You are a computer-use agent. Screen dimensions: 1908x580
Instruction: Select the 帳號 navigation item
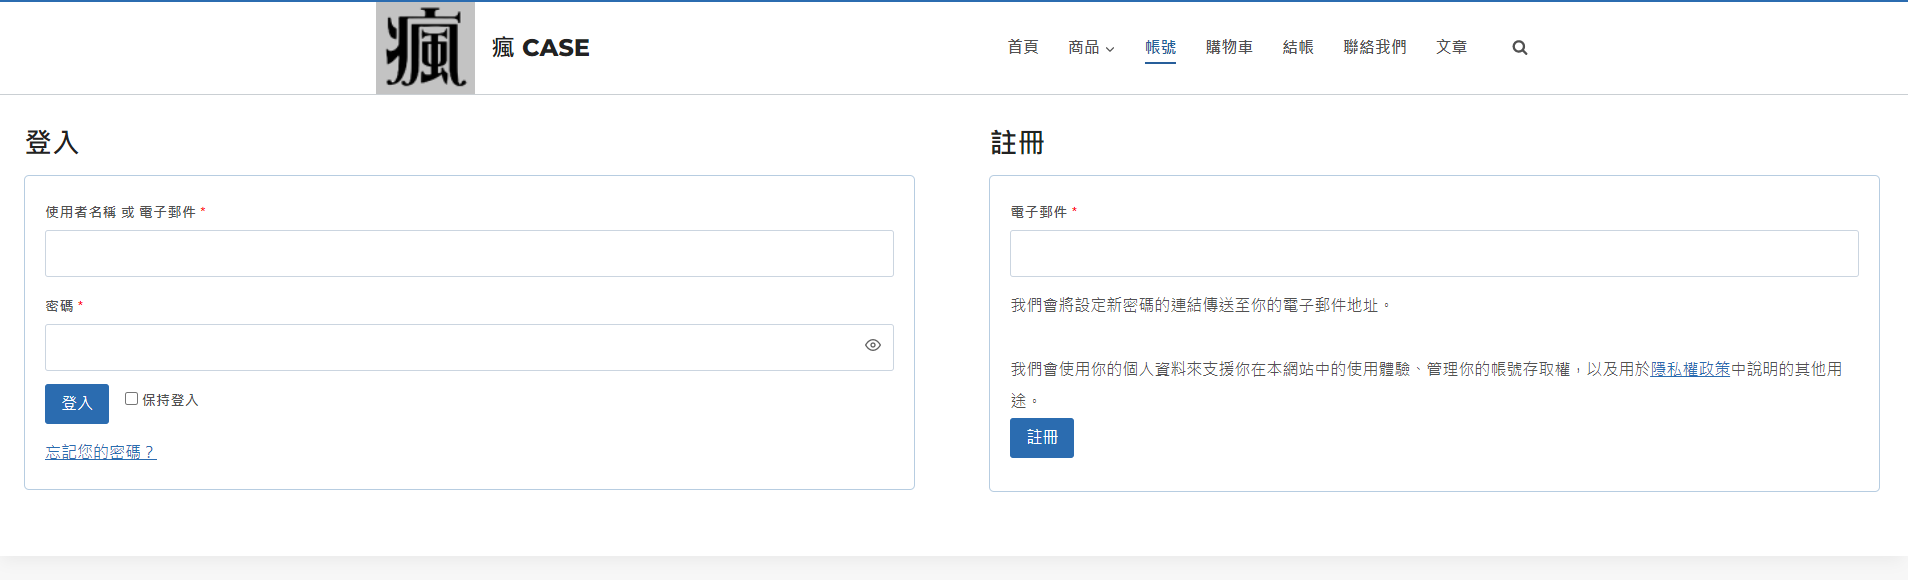coord(1160,48)
